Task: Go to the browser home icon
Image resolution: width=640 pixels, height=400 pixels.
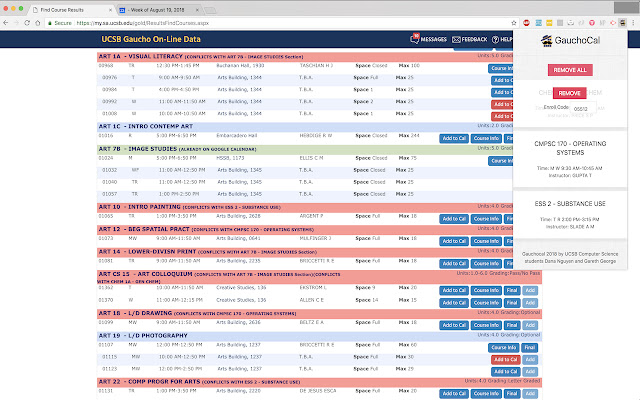Action: (38, 23)
